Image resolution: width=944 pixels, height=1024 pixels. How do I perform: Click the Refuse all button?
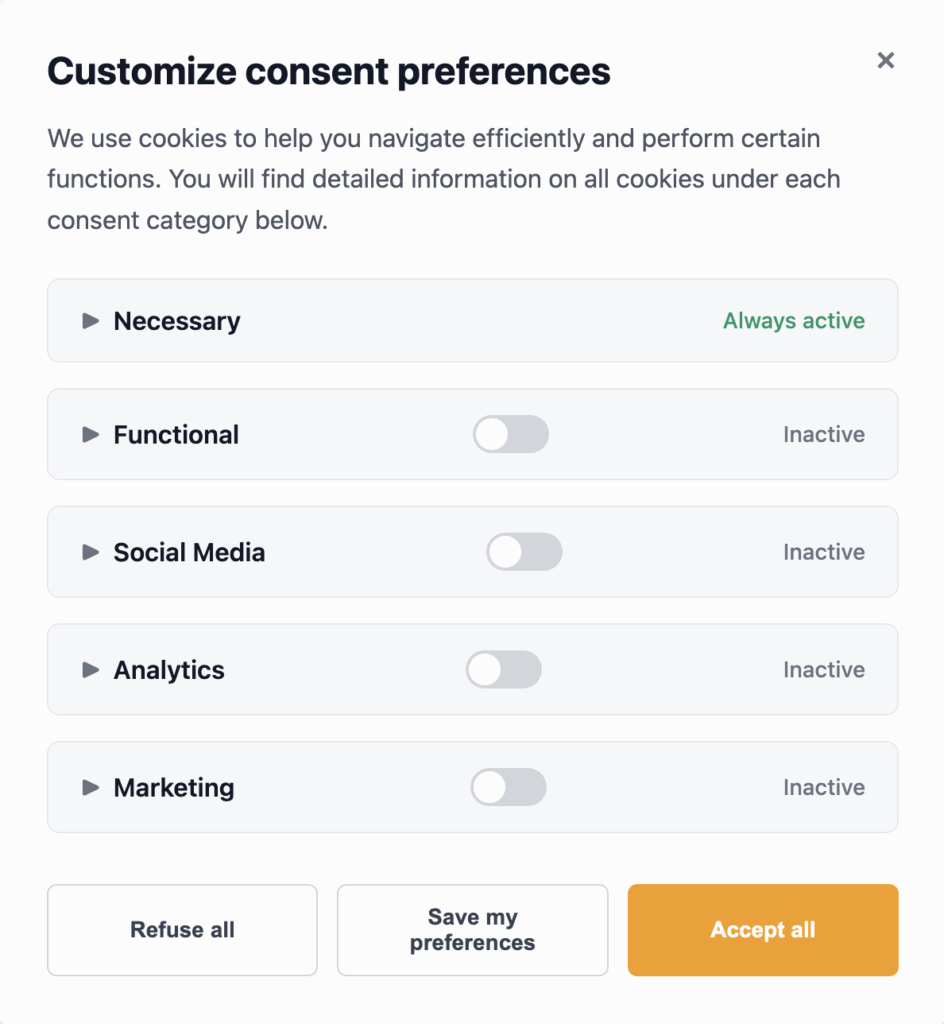[182, 930]
